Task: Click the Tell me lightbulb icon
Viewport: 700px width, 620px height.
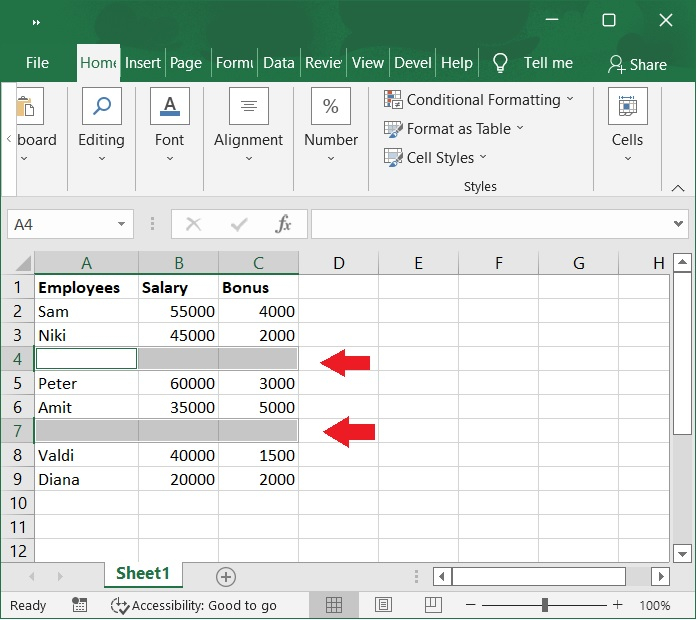Action: pos(500,62)
